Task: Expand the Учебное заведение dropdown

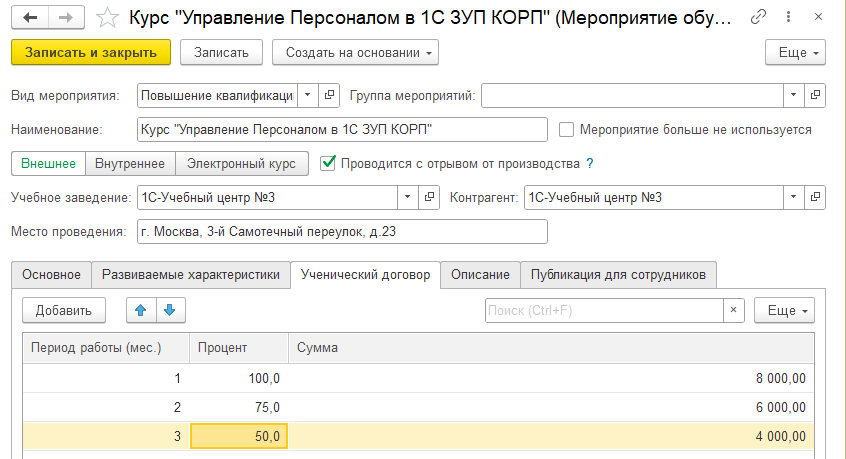Action: click(x=408, y=197)
